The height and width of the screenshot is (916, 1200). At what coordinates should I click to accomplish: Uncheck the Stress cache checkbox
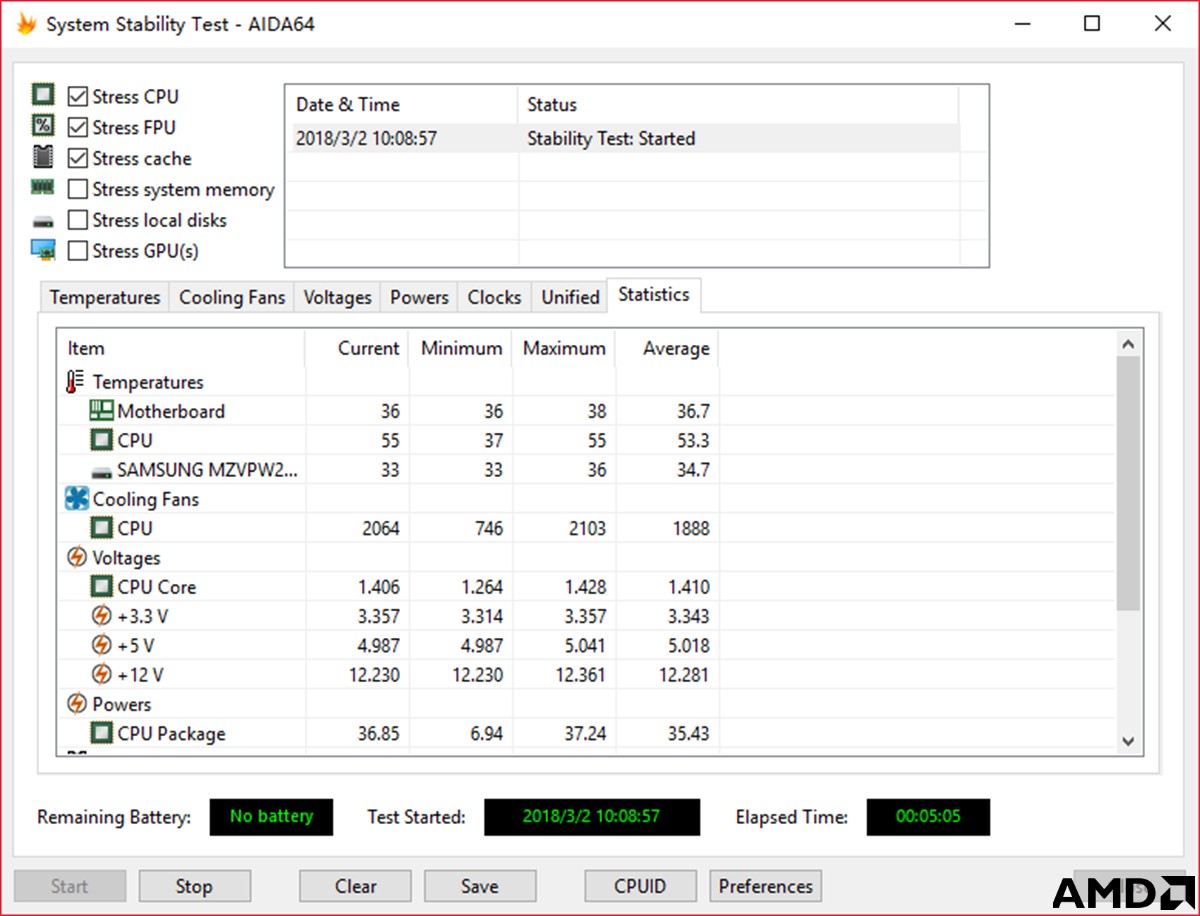pyautogui.click(x=78, y=159)
